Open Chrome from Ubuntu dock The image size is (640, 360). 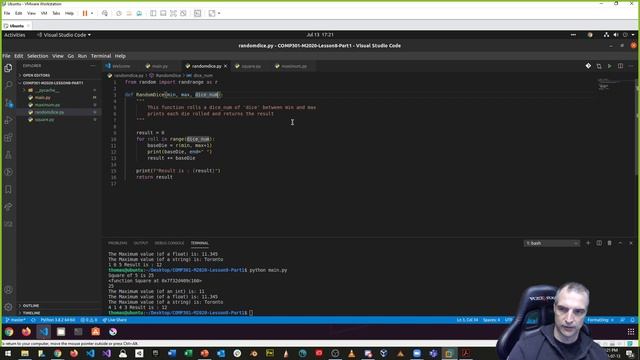(x=9, y=332)
